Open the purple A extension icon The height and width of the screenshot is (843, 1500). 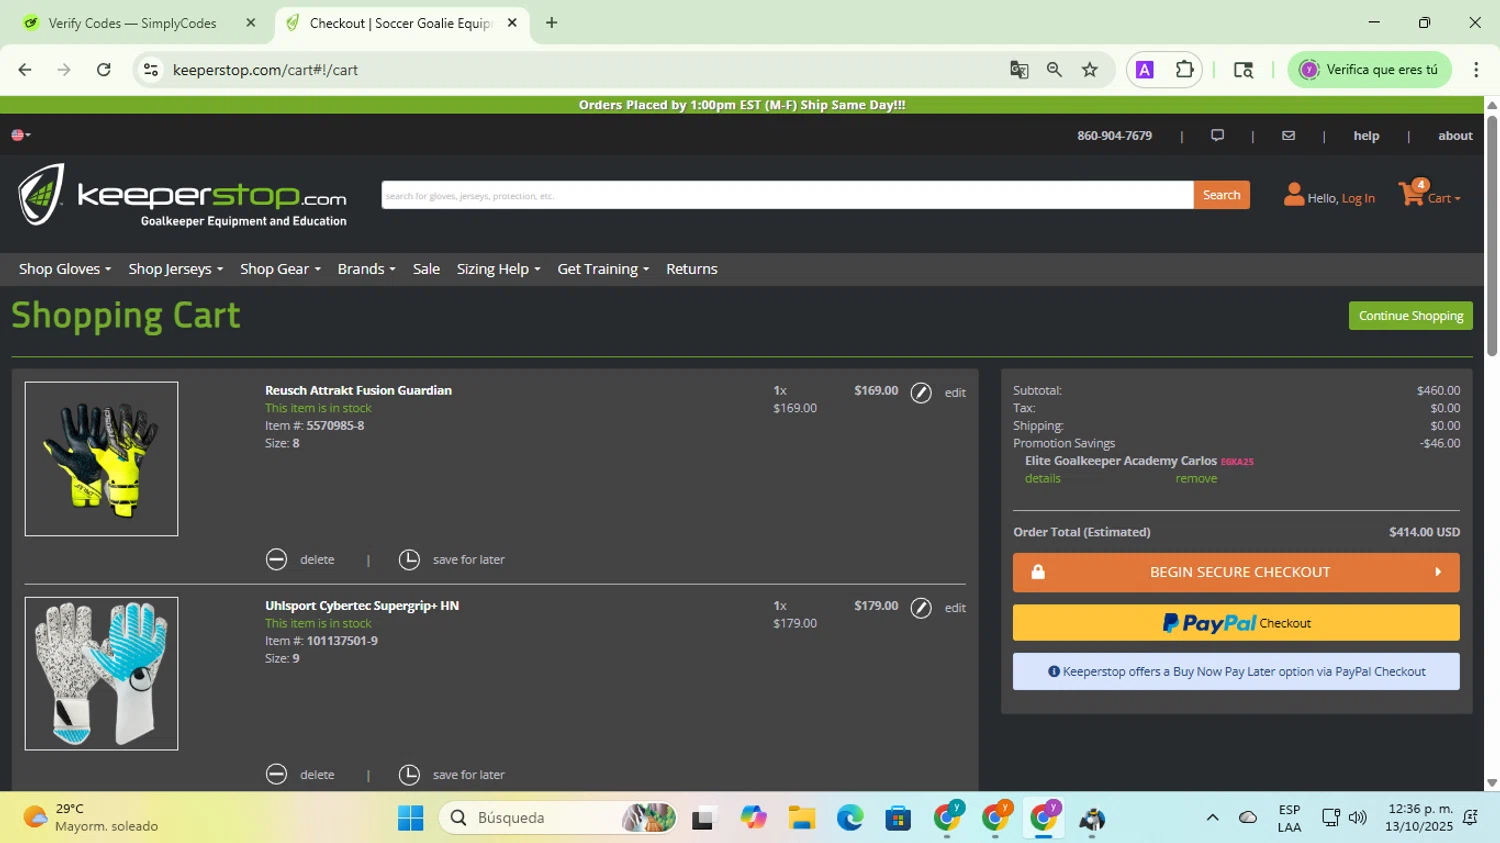[x=1145, y=70]
